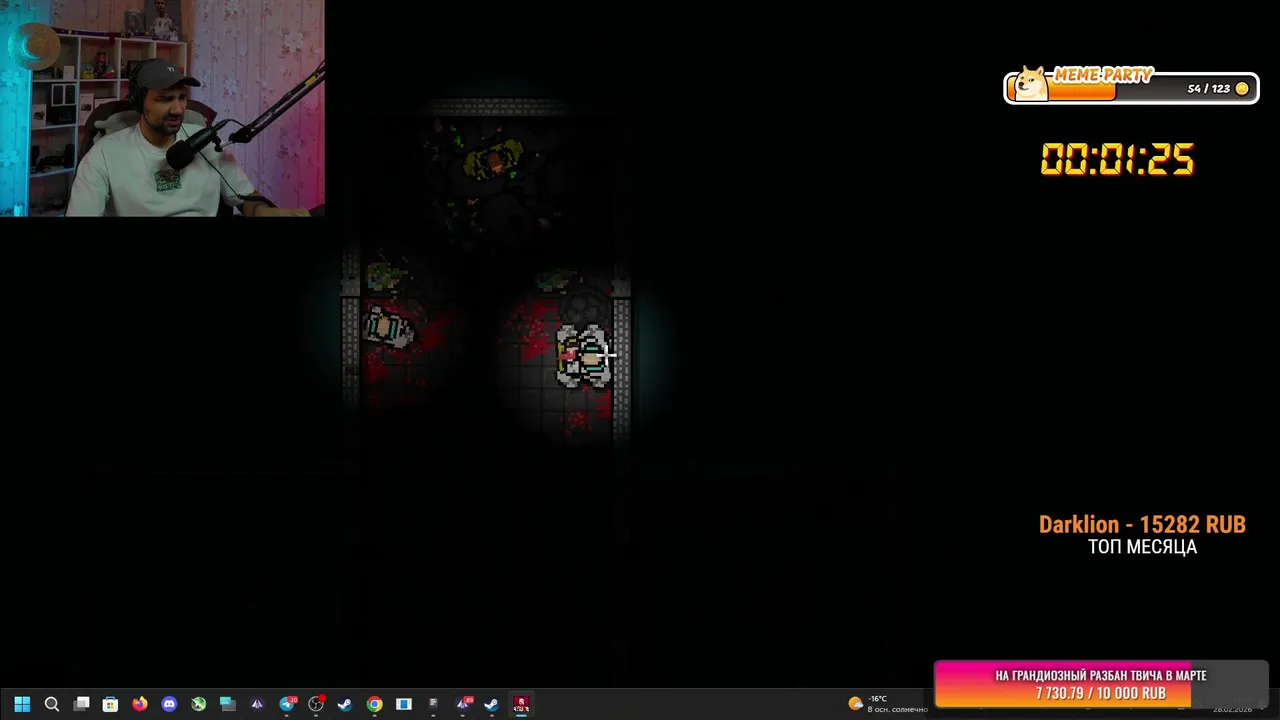This screenshot has width=1280, height=720.
Task: Click the player character in the game
Action: (584, 356)
